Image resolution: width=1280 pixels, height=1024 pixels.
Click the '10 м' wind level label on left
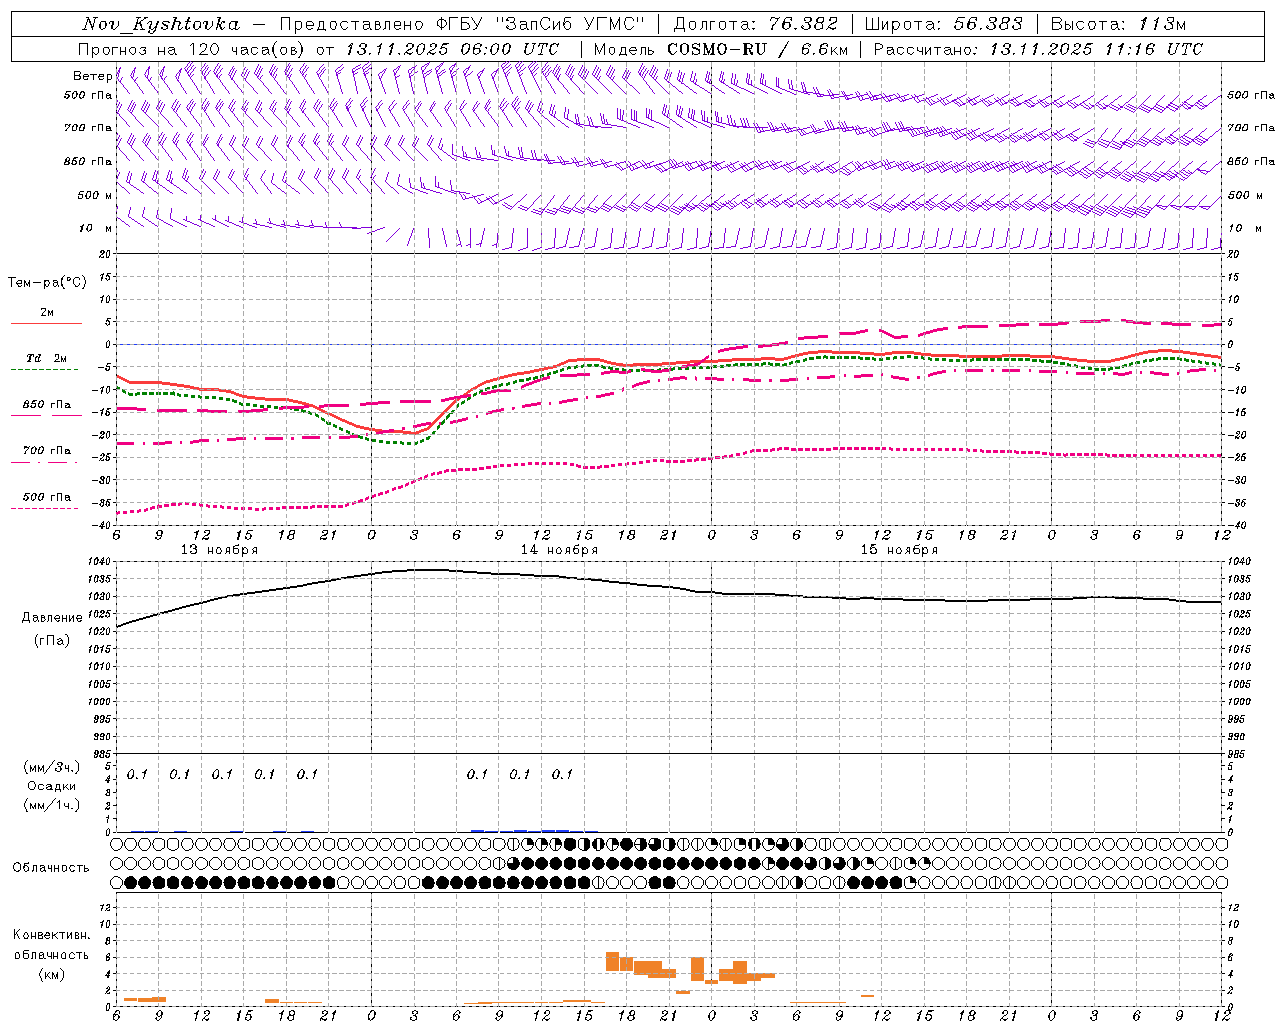click(x=96, y=228)
